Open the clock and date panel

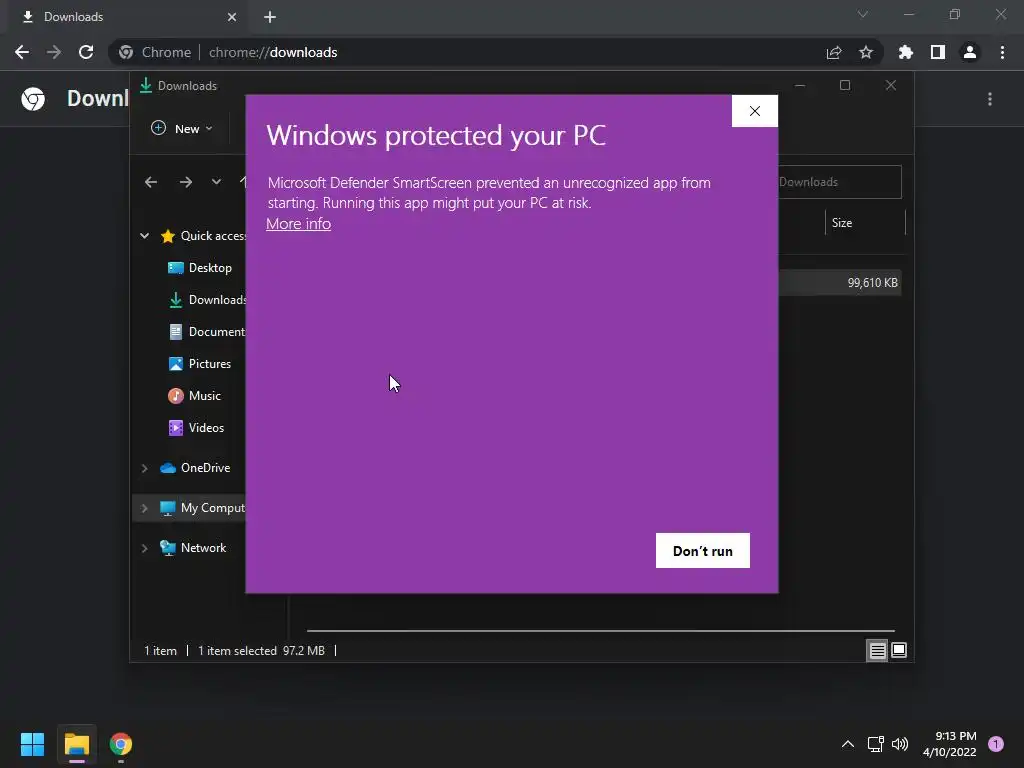pos(950,744)
